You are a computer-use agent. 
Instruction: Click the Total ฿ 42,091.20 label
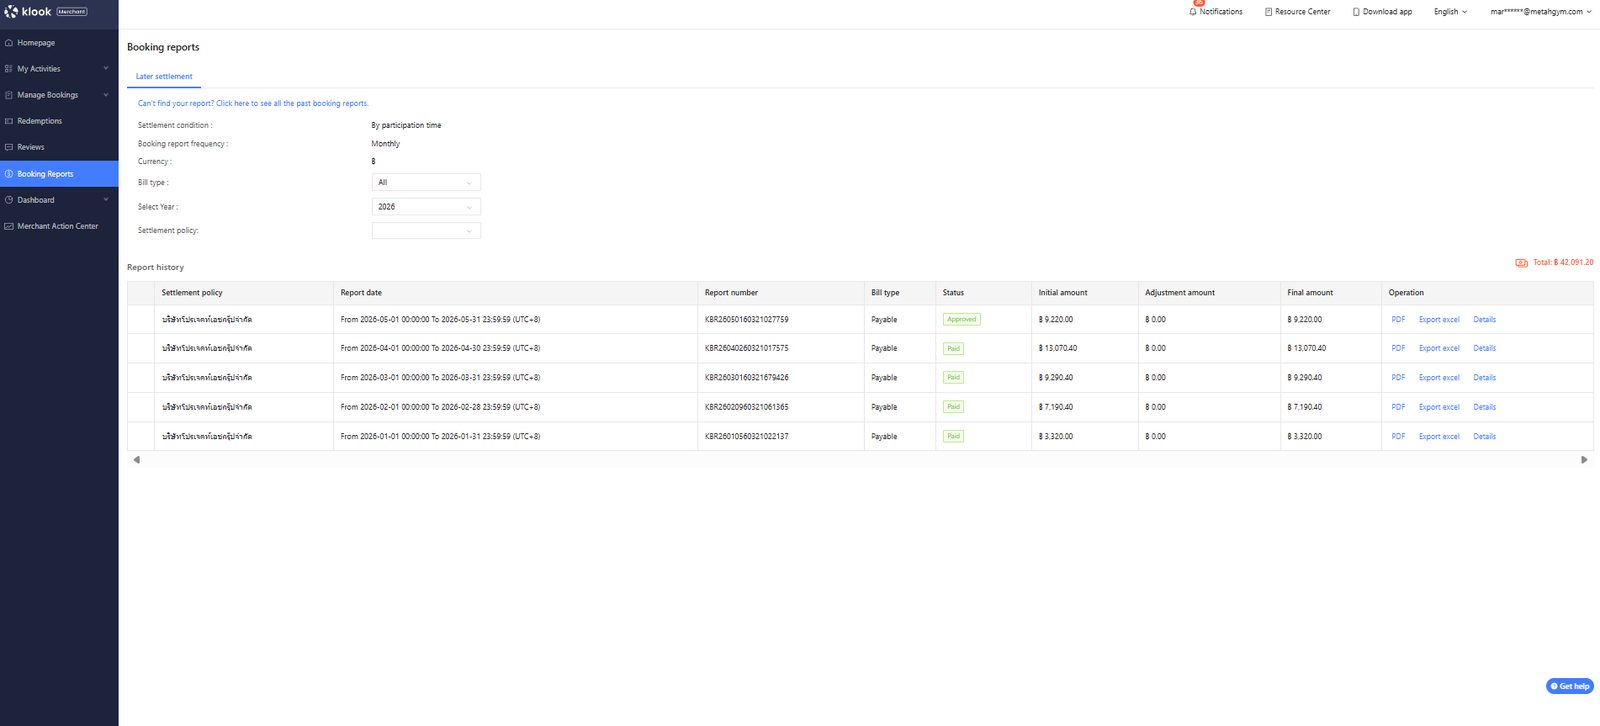pos(1563,263)
